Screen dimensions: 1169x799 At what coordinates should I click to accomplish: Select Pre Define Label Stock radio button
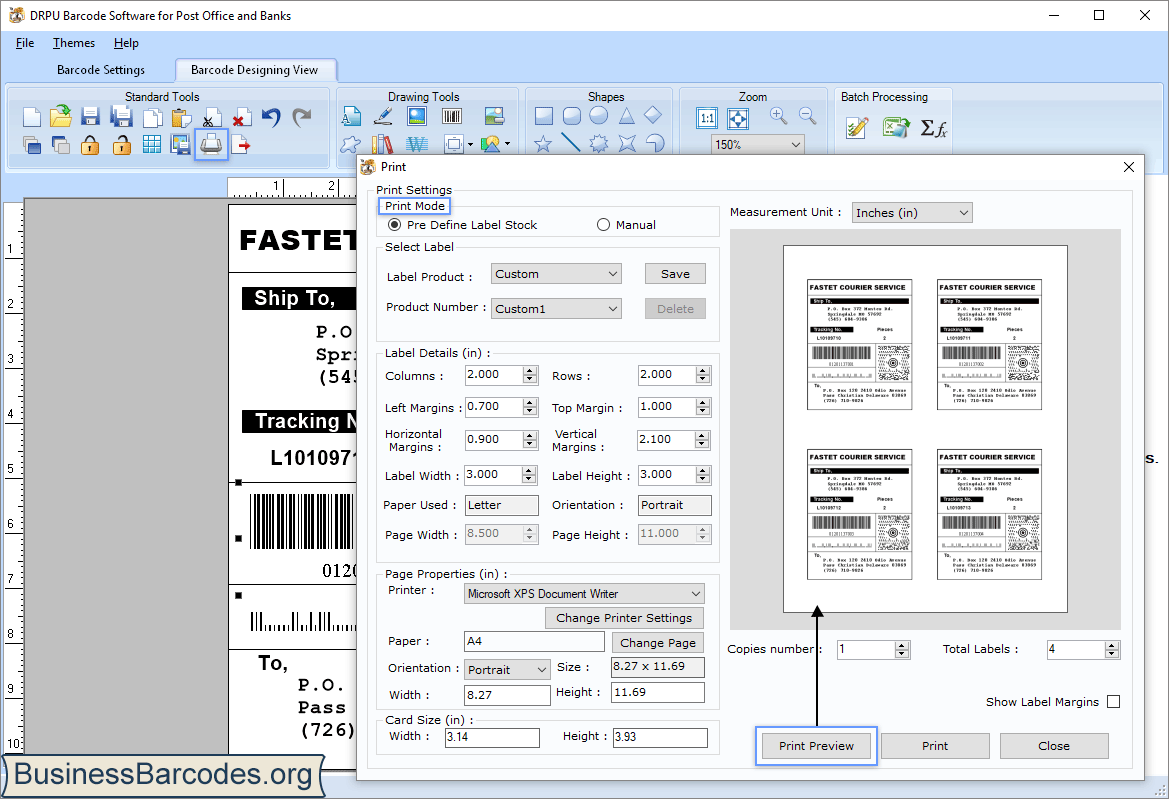pyautogui.click(x=394, y=224)
